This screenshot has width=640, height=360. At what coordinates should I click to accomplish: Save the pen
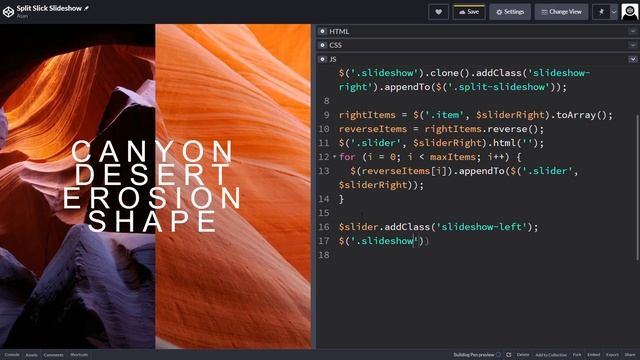pos(469,12)
